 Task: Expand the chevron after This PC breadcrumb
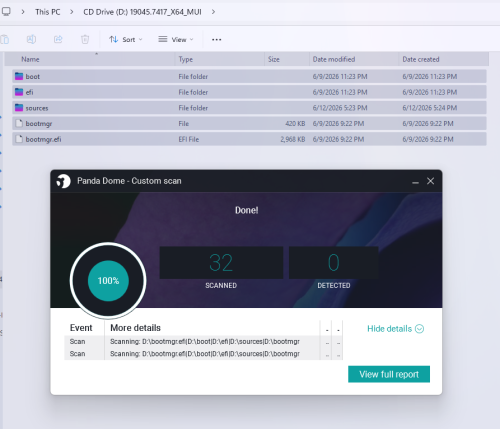click(x=72, y=12)
